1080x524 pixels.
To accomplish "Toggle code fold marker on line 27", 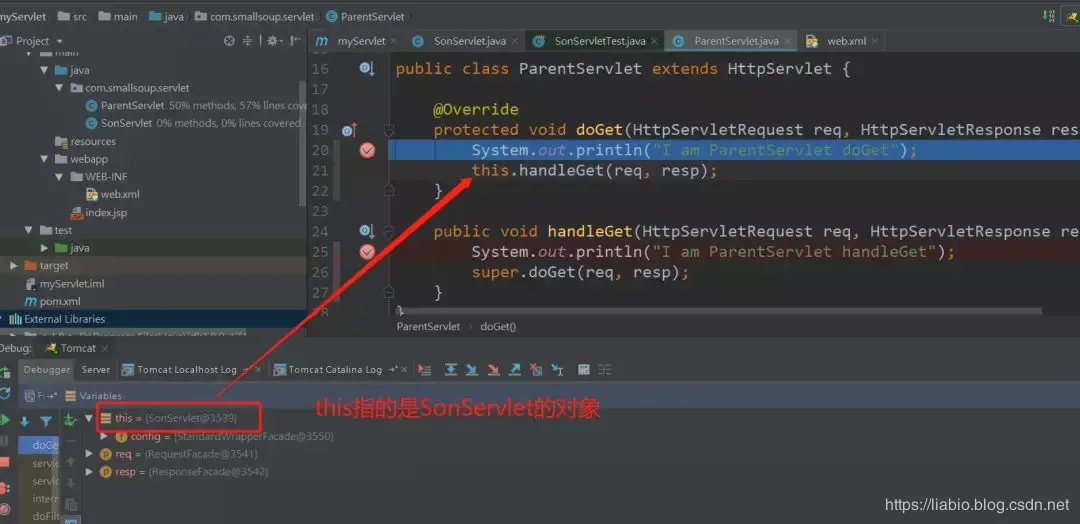I will point(388,292).
